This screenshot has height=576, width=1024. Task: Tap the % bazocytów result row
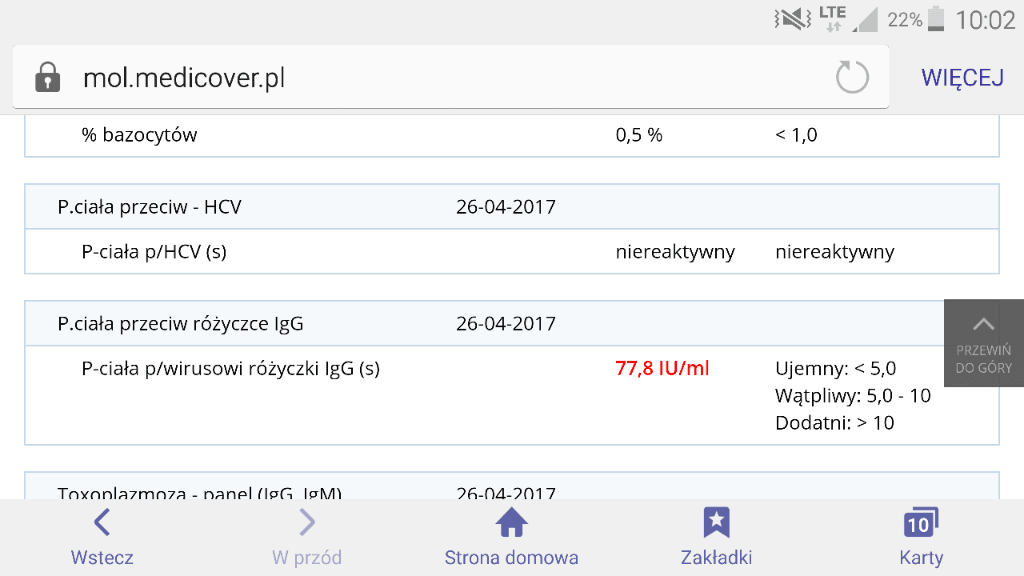pyautogui.click(x=140, y=135)
